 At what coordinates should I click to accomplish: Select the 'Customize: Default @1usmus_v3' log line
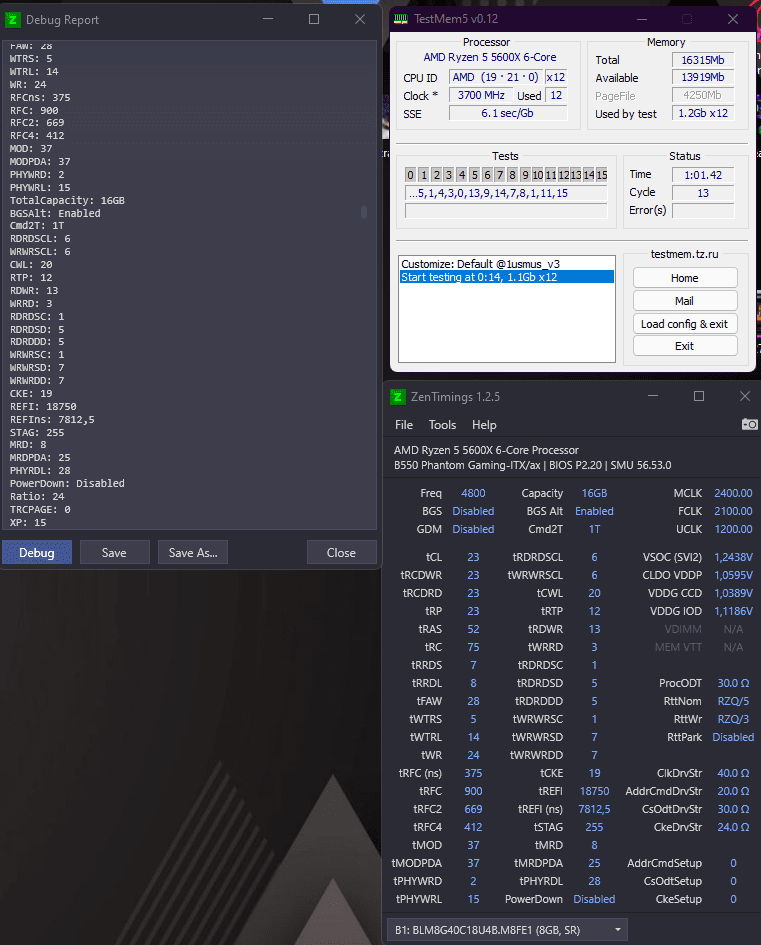click(x=481, y=264)
